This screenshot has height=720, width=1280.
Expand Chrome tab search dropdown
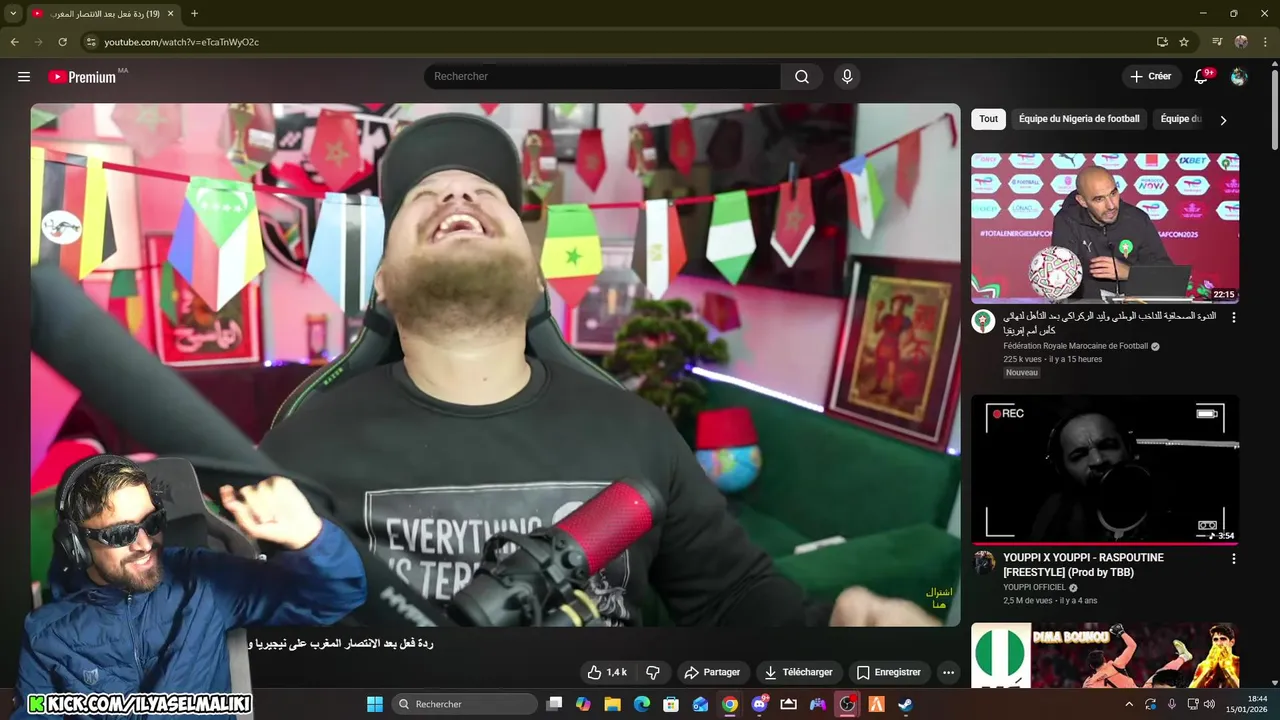pyautogui.click(x=13, y=13)
